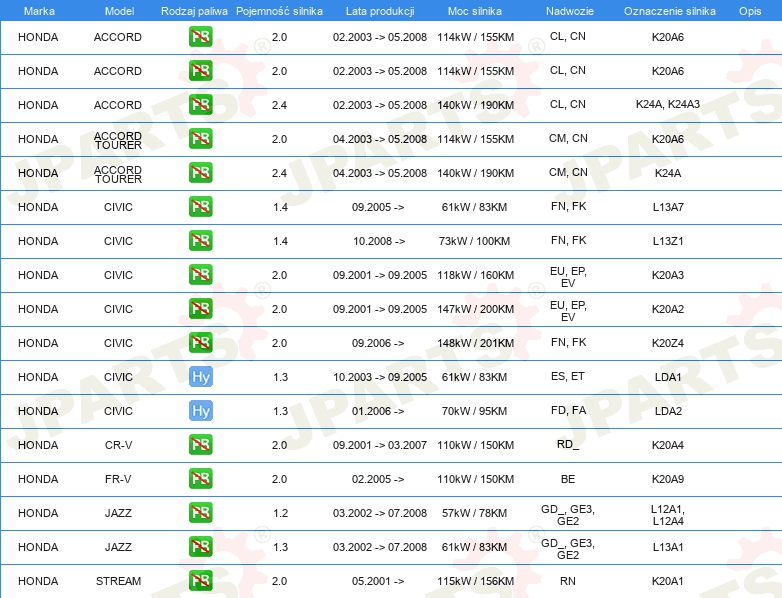Click the engine capacity '1.2' in the JAZZ row
The image size is (782, 598).
pos(280,513)
